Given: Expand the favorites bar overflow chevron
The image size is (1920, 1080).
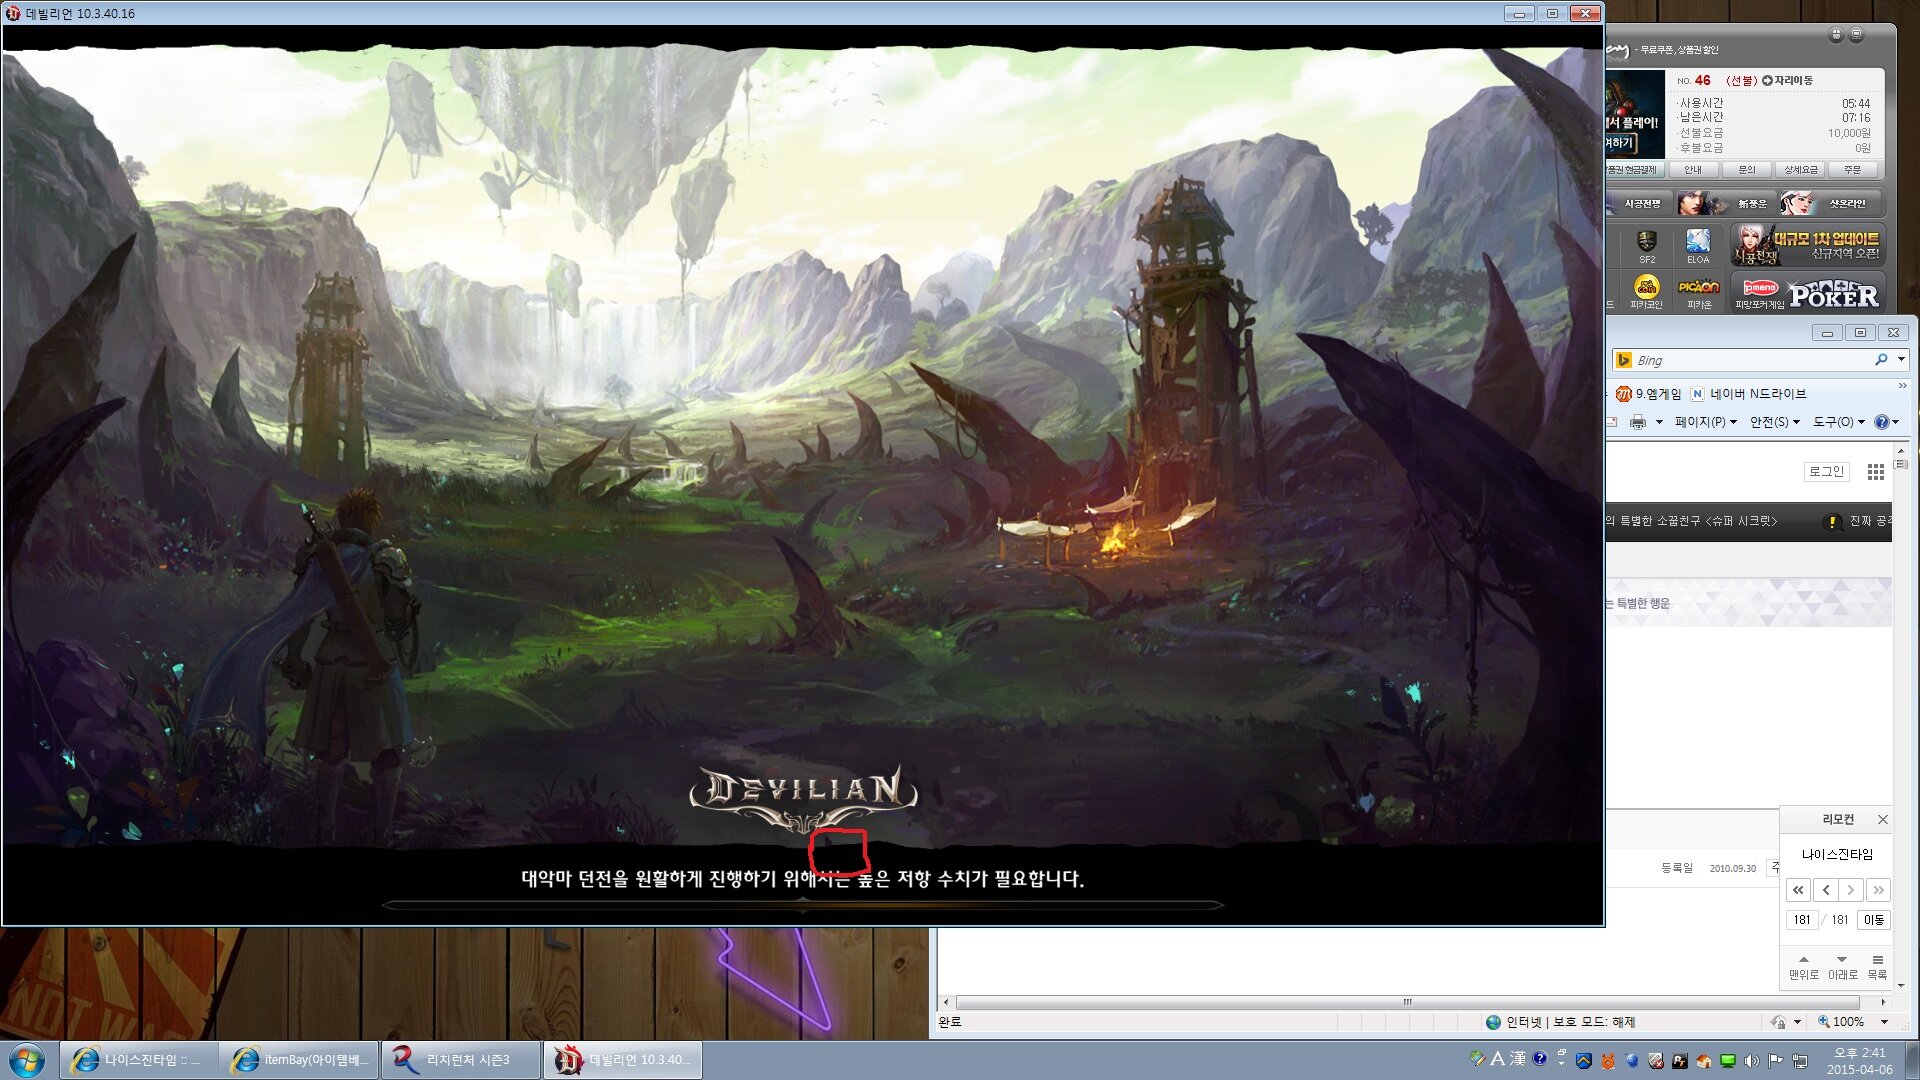Looking at the screenshot, I should point(1902,386).
